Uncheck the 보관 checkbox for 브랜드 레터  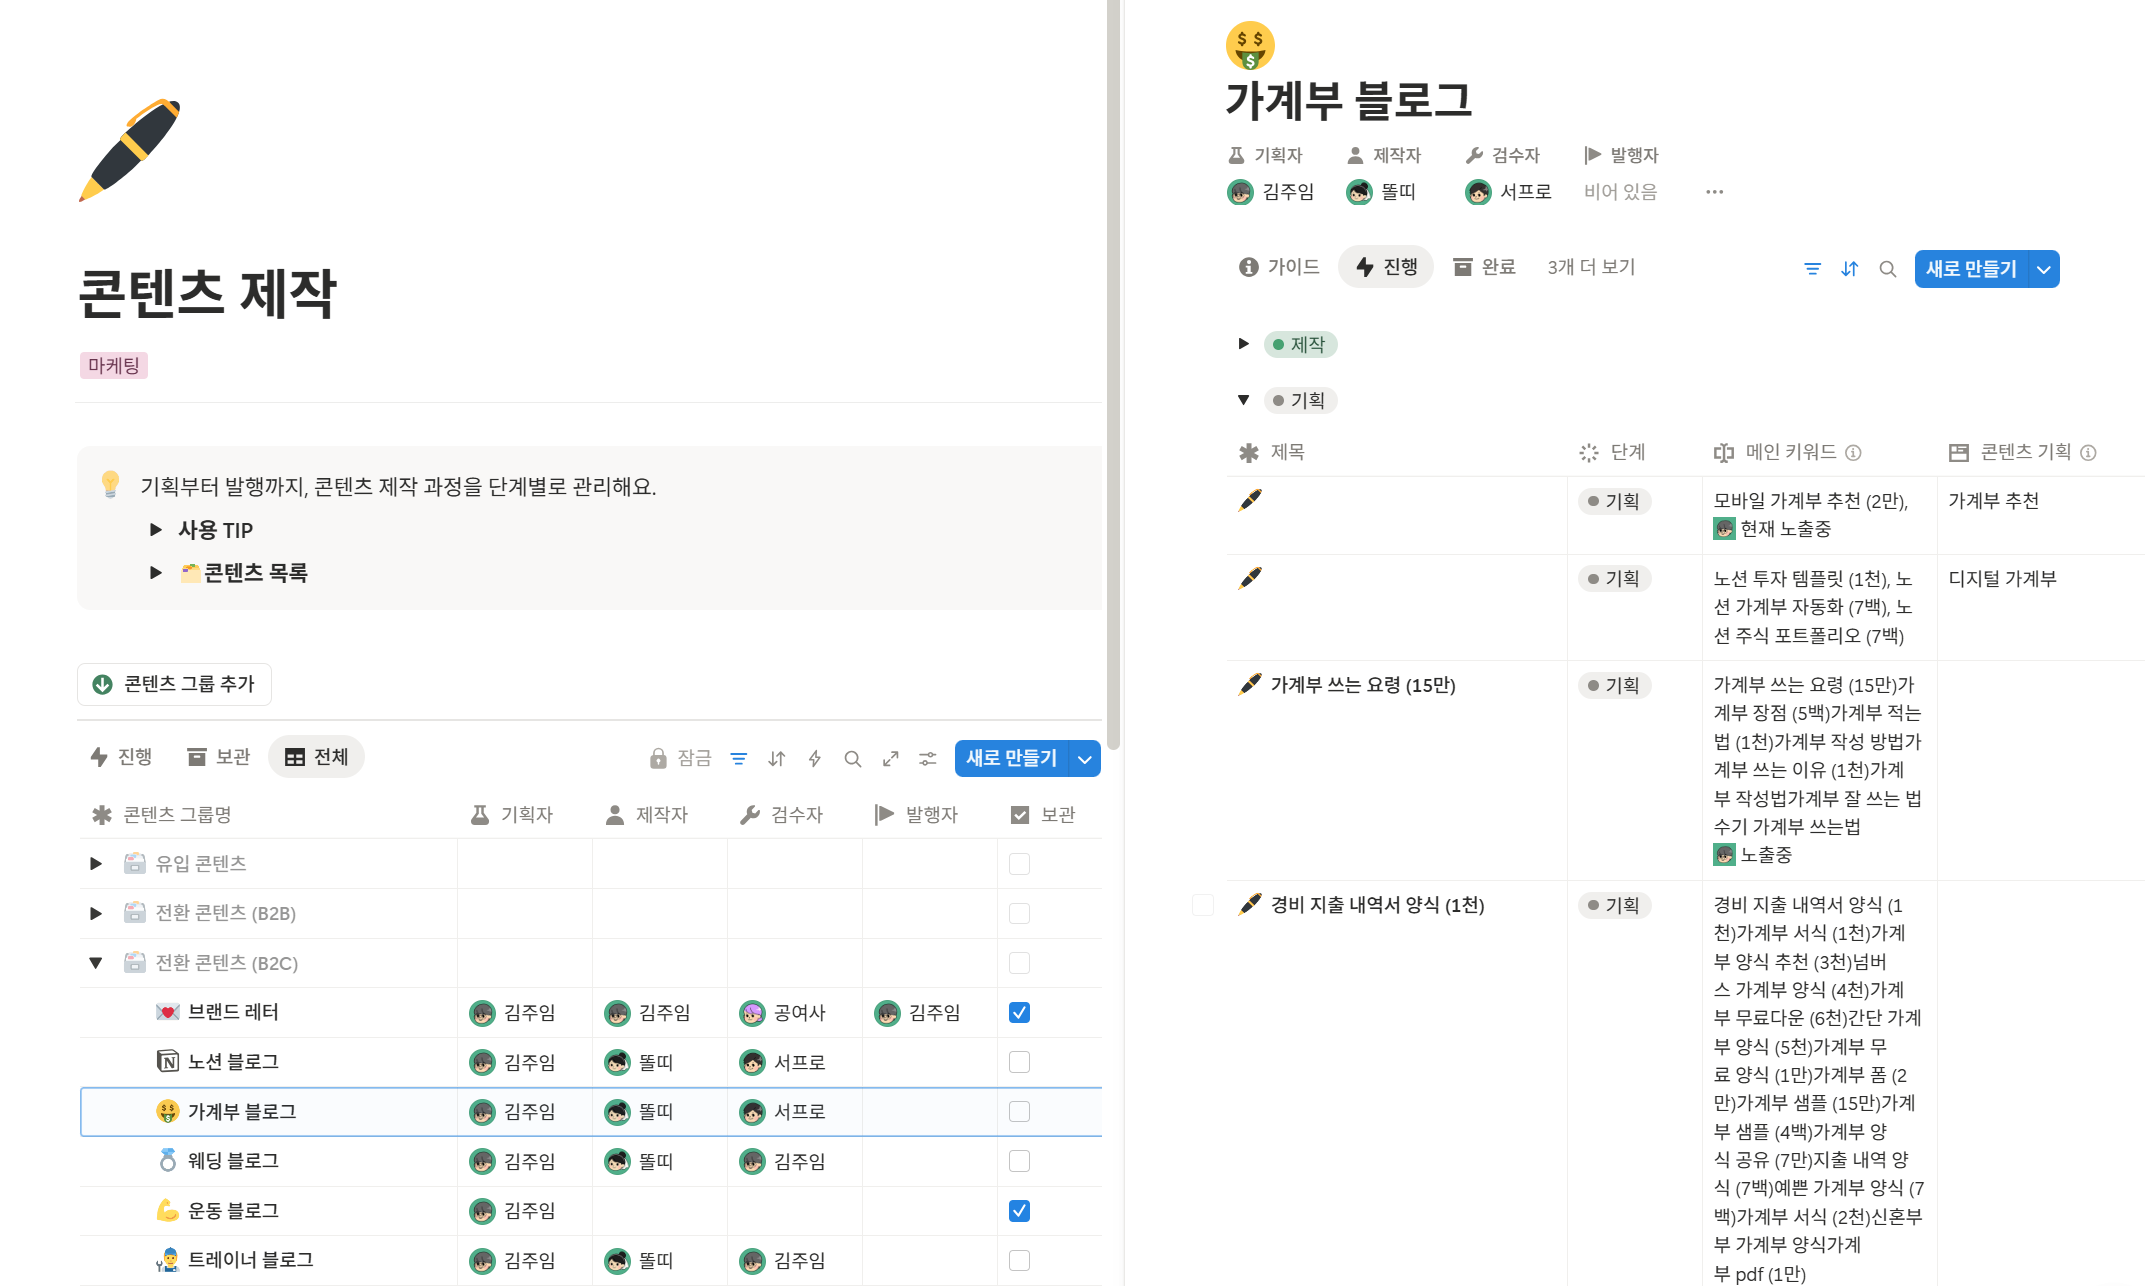1019,1013
